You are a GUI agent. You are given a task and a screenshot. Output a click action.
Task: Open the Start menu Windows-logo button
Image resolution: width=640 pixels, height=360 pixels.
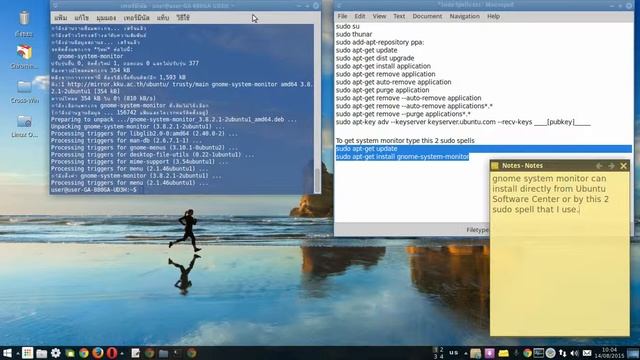(x=7, y=353)
